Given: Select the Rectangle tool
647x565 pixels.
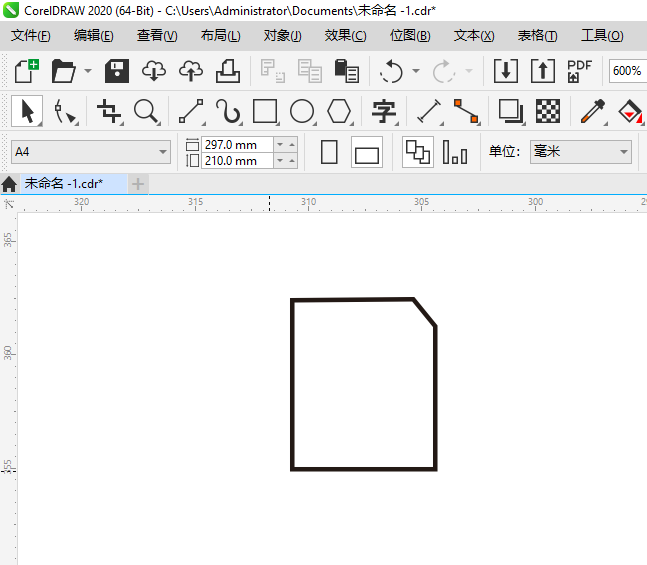Looking at the screenshot, I should point(265,111).
